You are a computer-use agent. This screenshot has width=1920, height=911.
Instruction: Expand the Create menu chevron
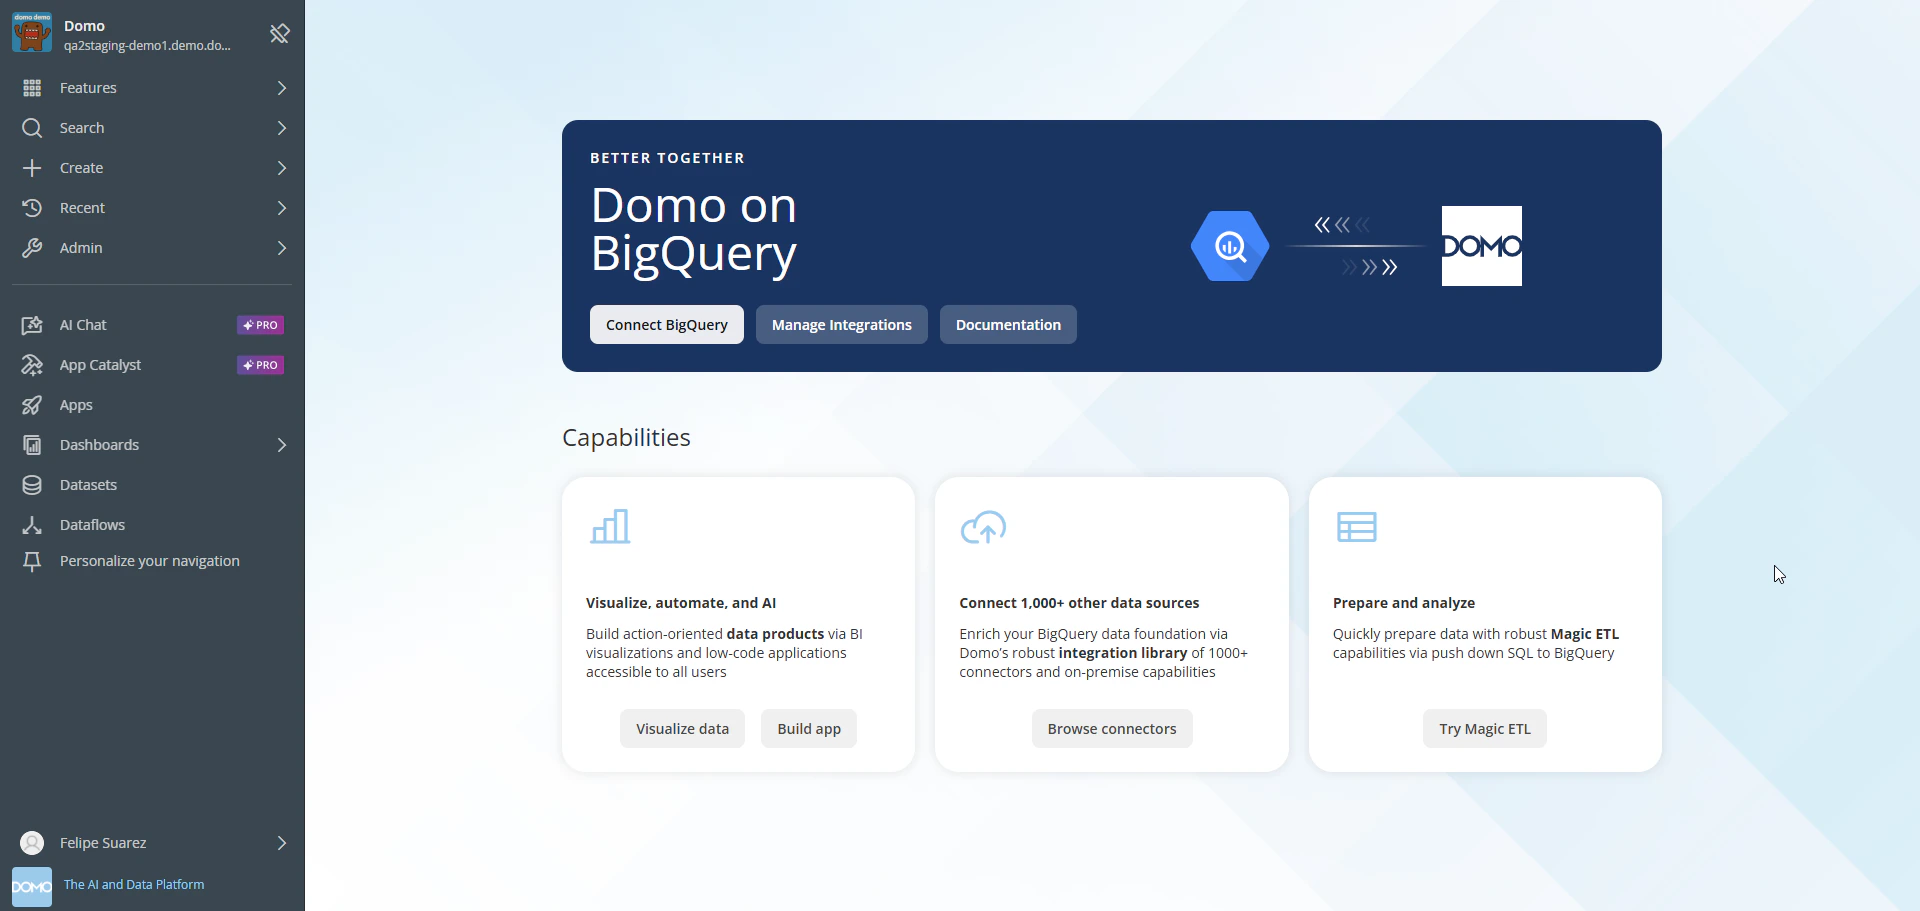tap(282, 168)
